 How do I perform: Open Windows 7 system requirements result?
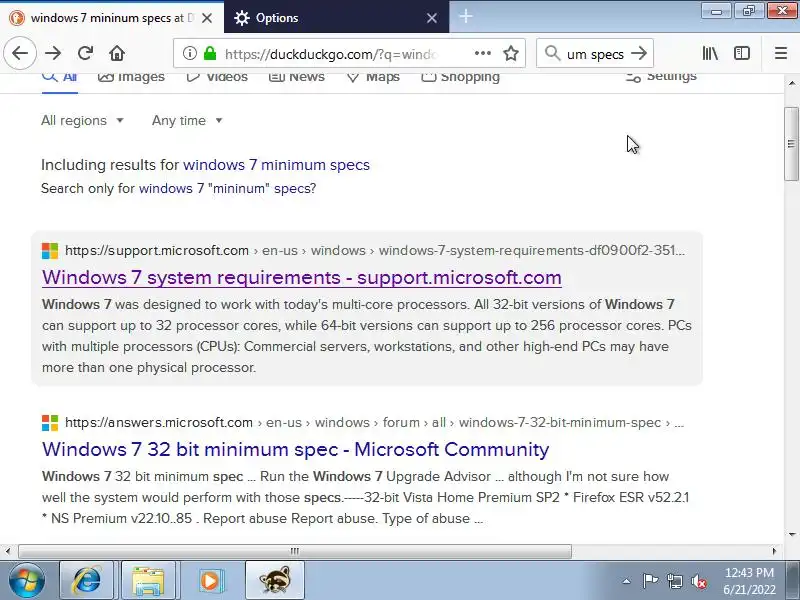coord(302,278)
